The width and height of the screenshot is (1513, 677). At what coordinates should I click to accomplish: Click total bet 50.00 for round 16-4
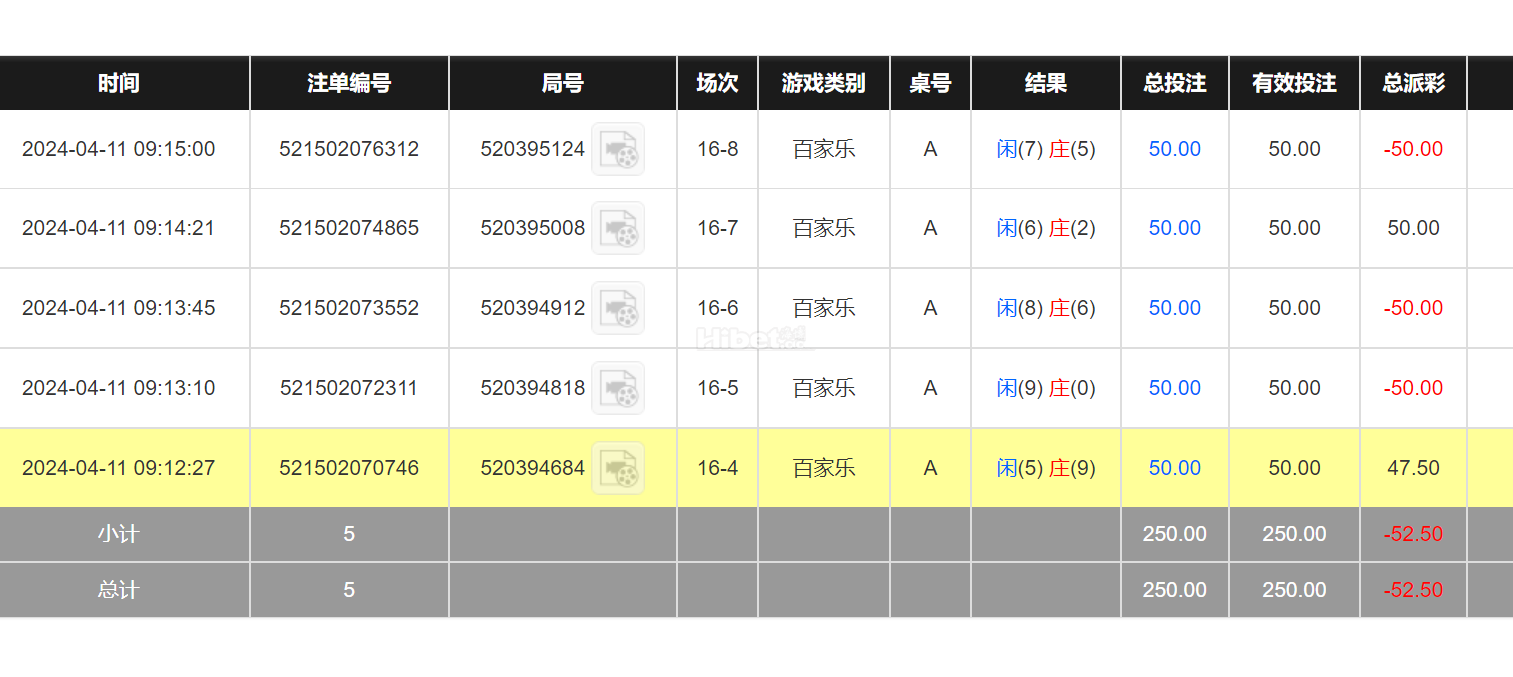click(x=1175, y=468)
